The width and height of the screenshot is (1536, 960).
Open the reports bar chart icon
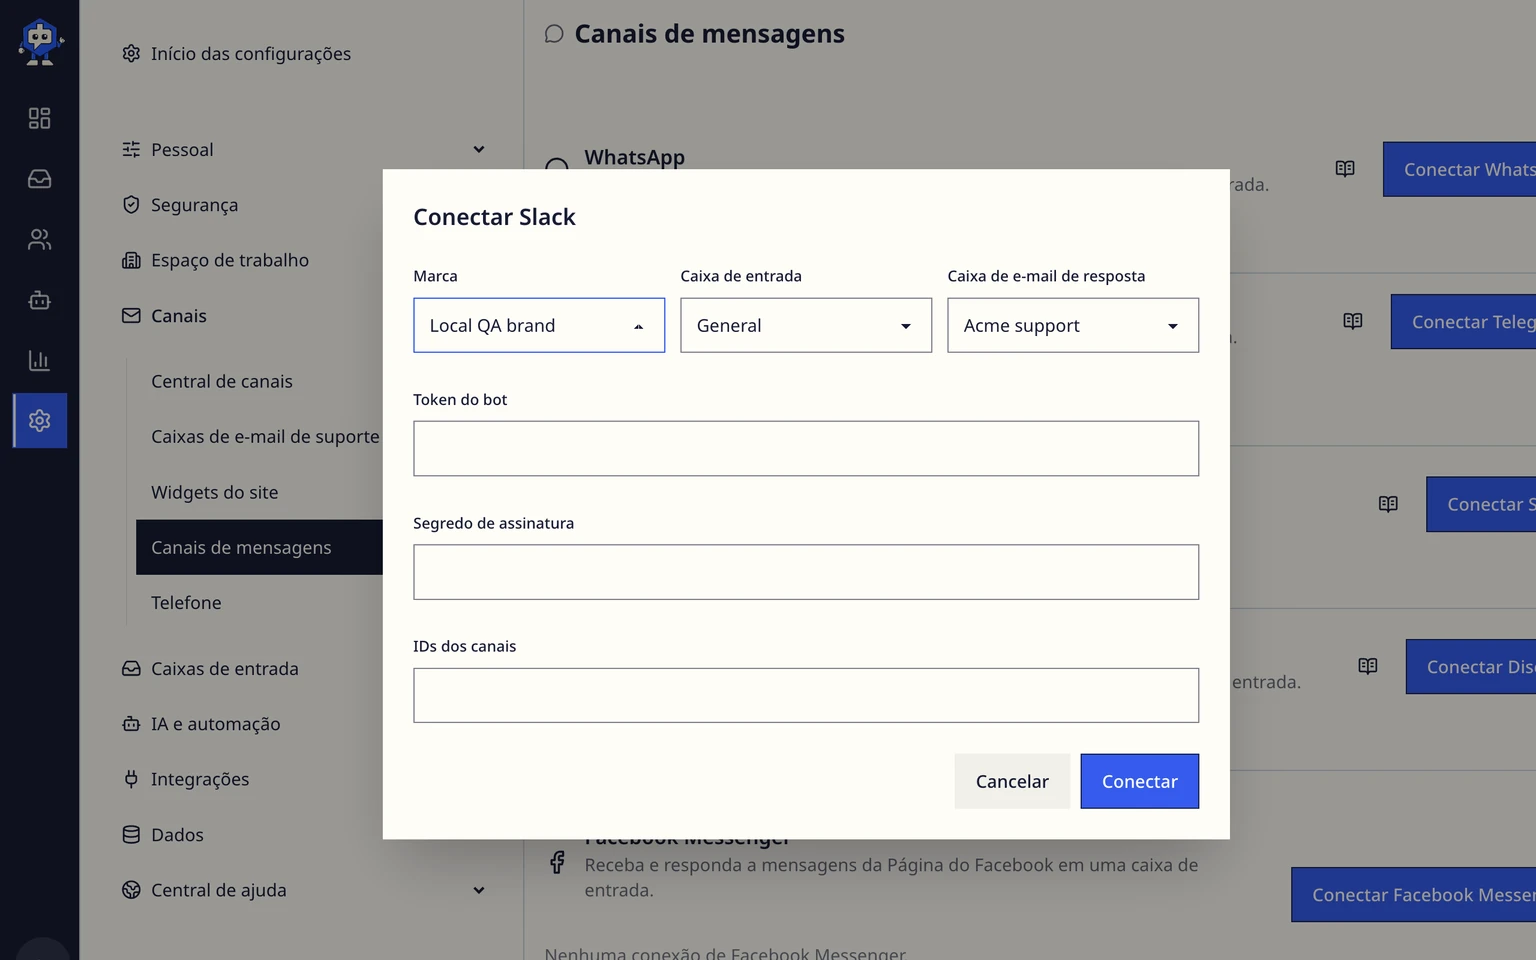(x=39, y=361)
